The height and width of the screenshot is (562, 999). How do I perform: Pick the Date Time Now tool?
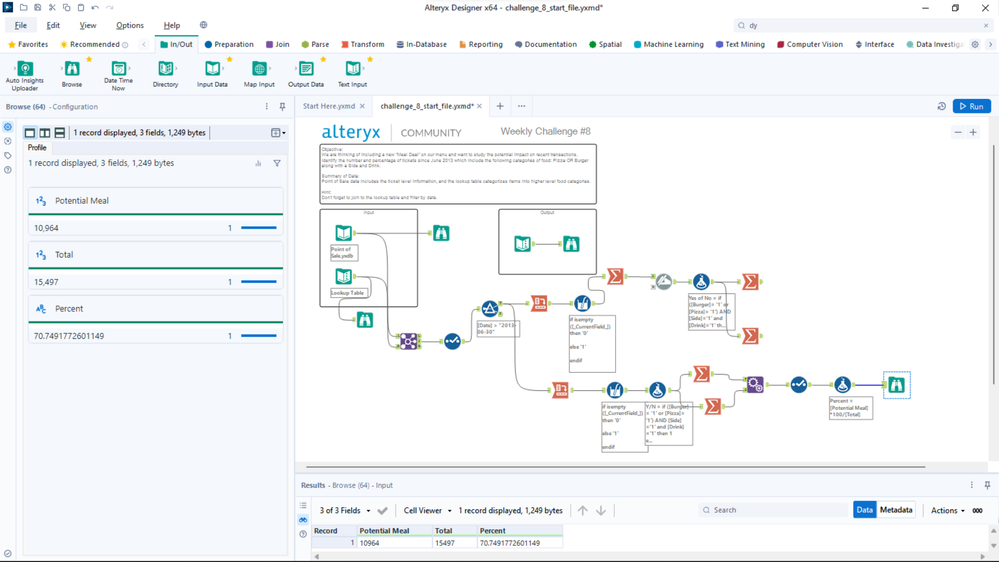point(119,75)
